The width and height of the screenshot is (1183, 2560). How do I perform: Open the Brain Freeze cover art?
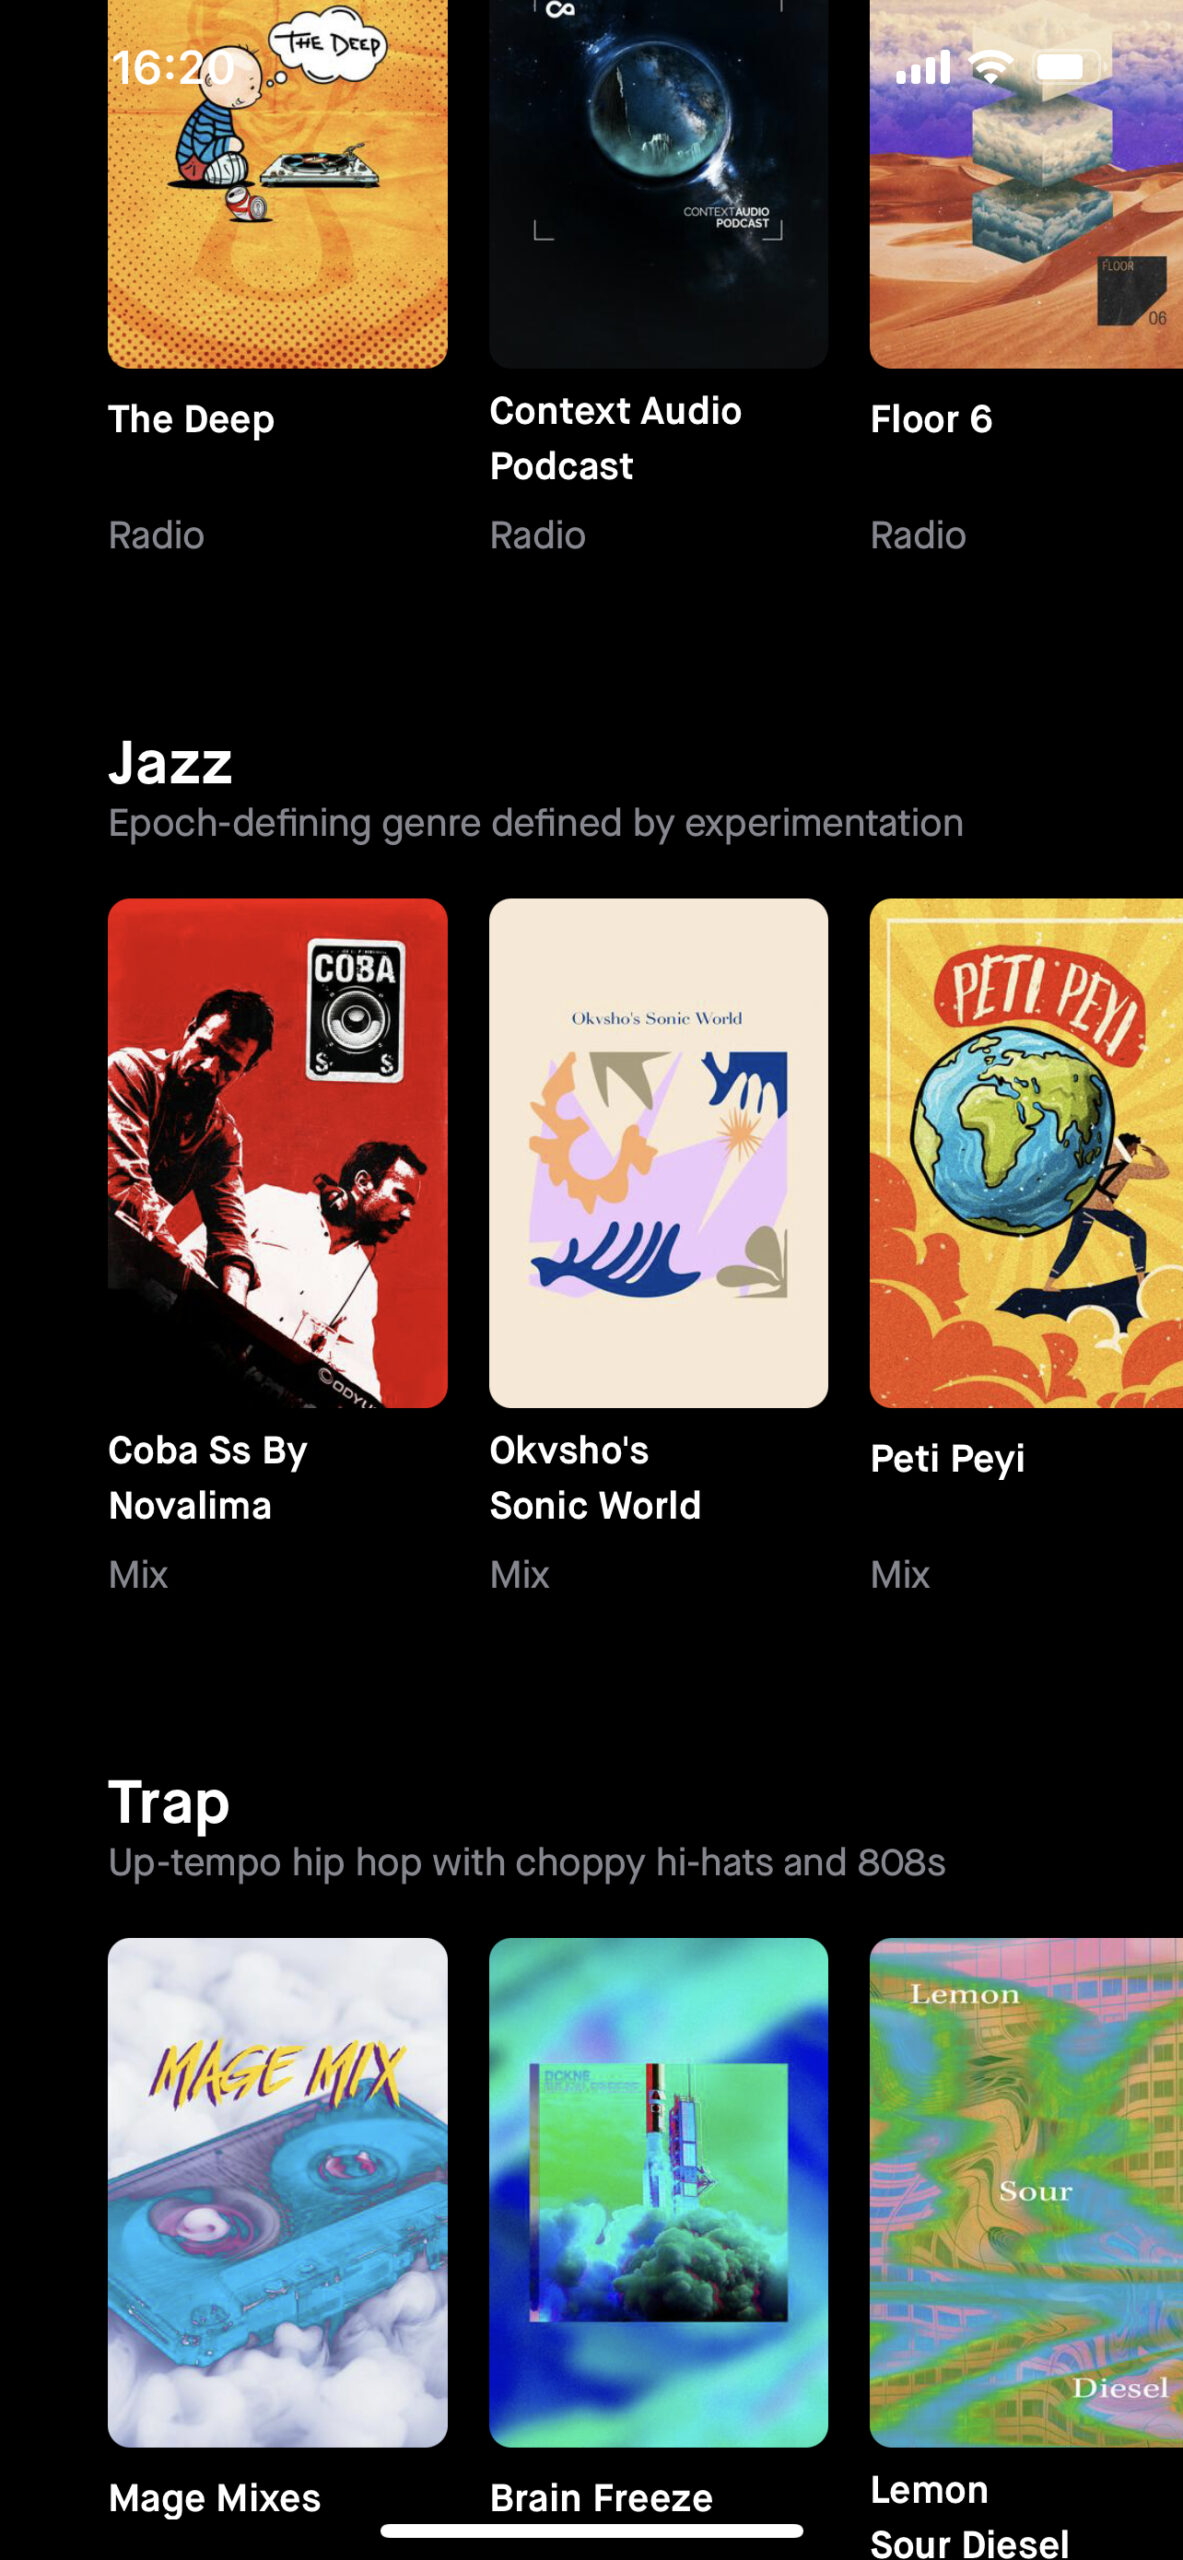point(658,2192)
